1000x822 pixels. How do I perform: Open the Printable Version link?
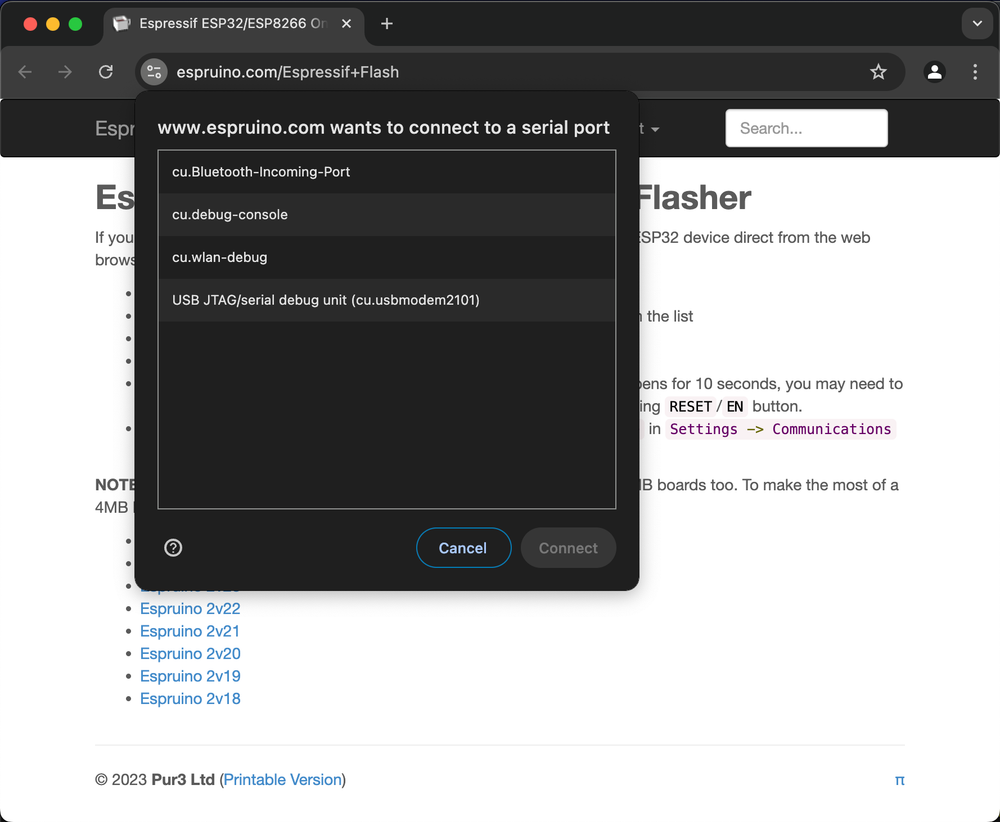tap(283, 780)
